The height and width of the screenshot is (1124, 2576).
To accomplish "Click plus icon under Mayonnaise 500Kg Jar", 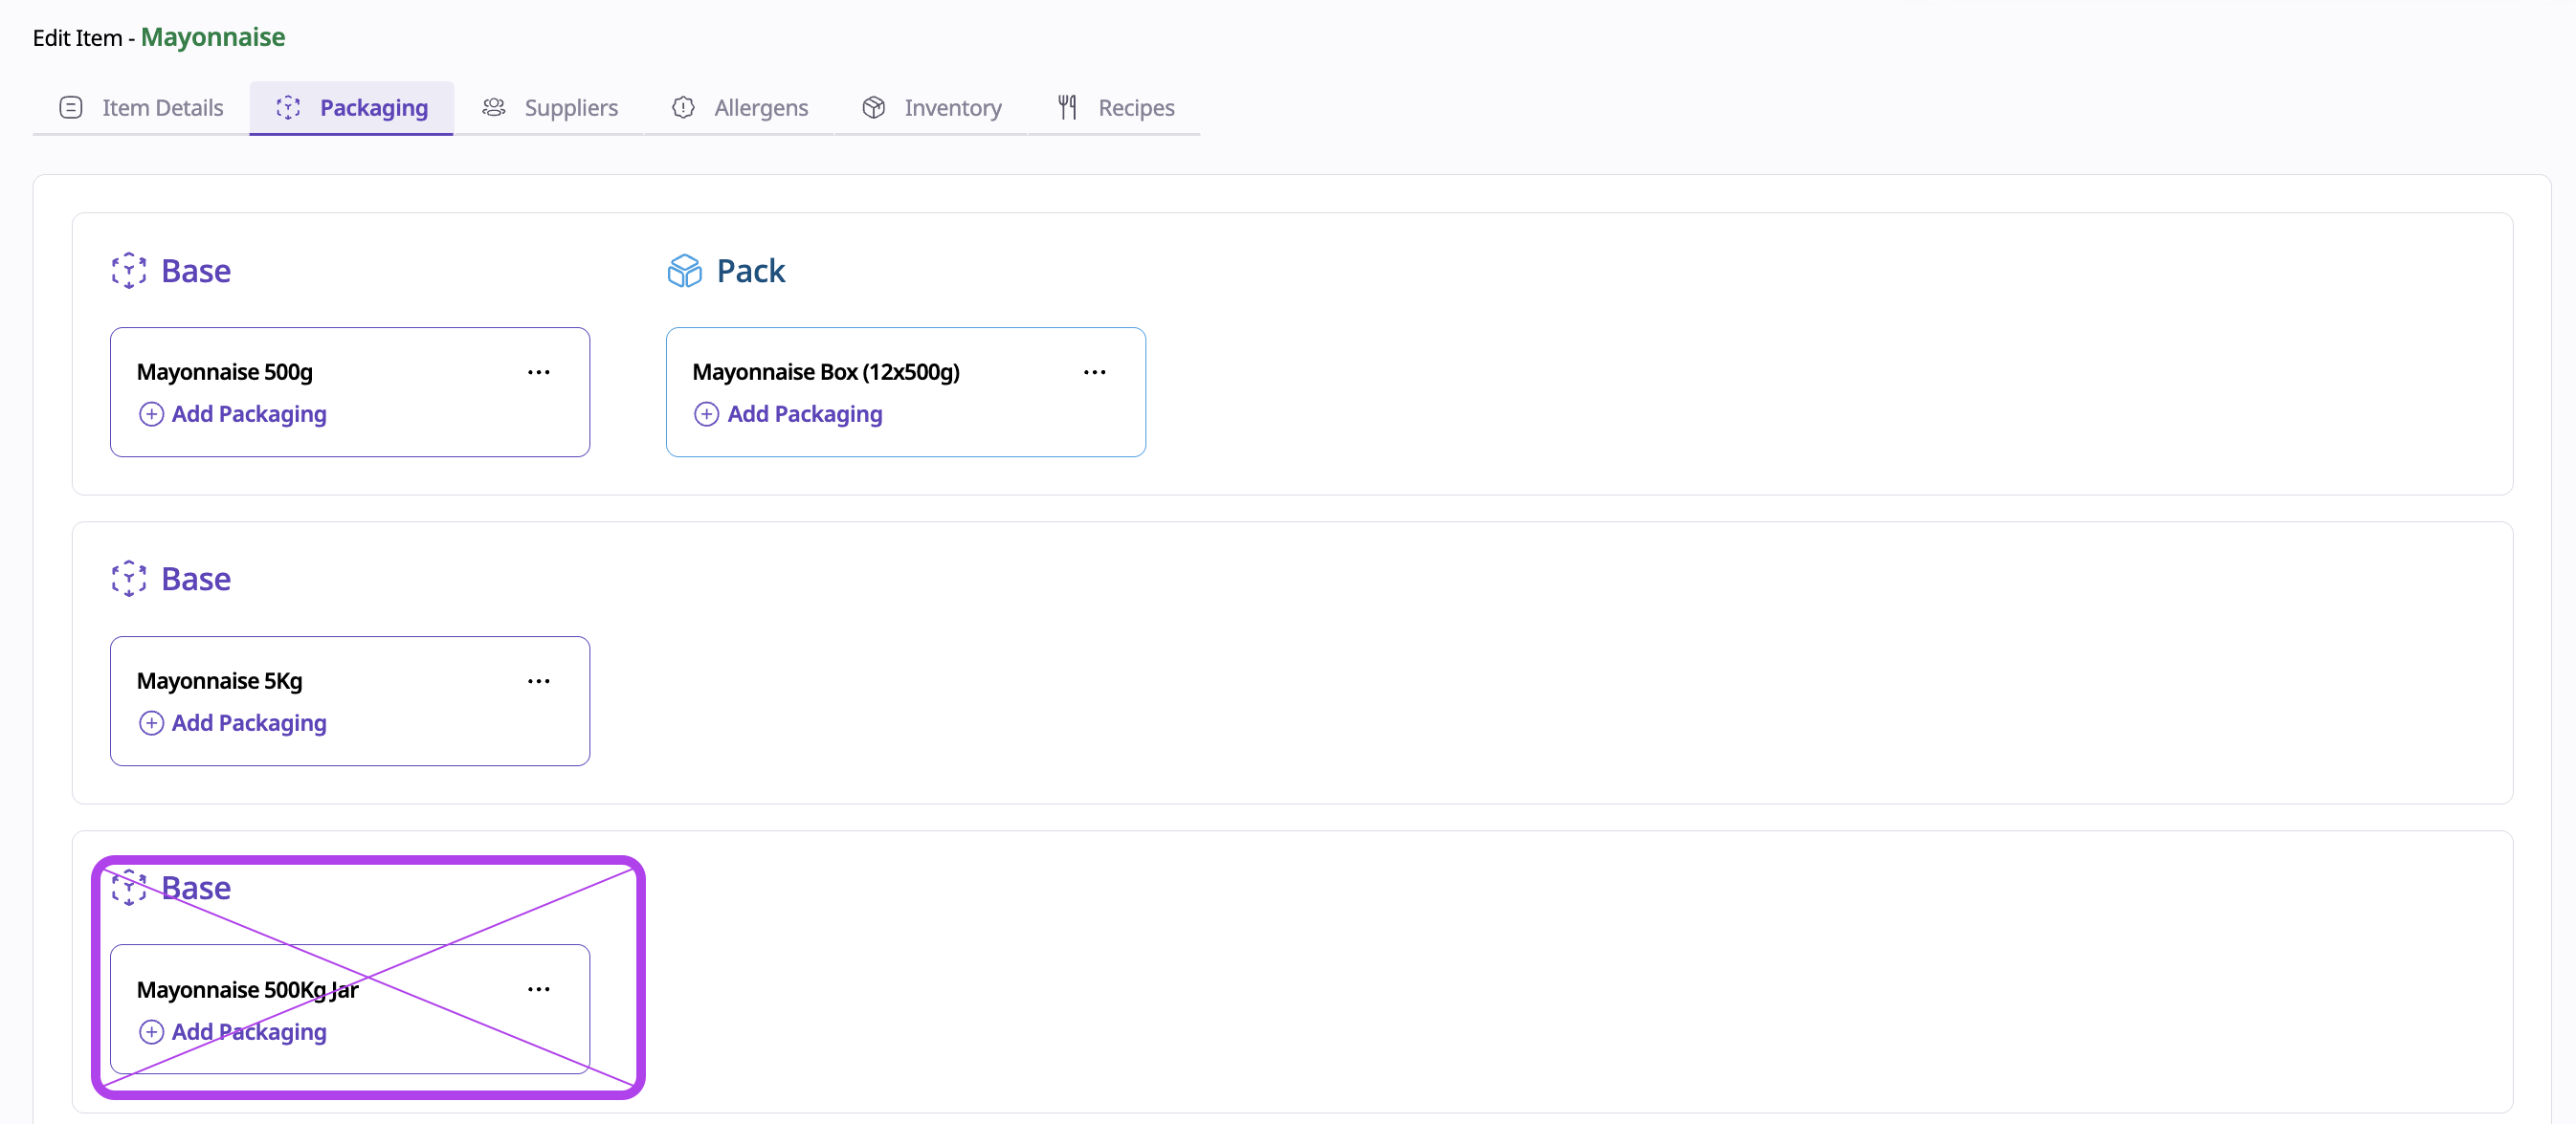I will click(x=151, y=1032).
